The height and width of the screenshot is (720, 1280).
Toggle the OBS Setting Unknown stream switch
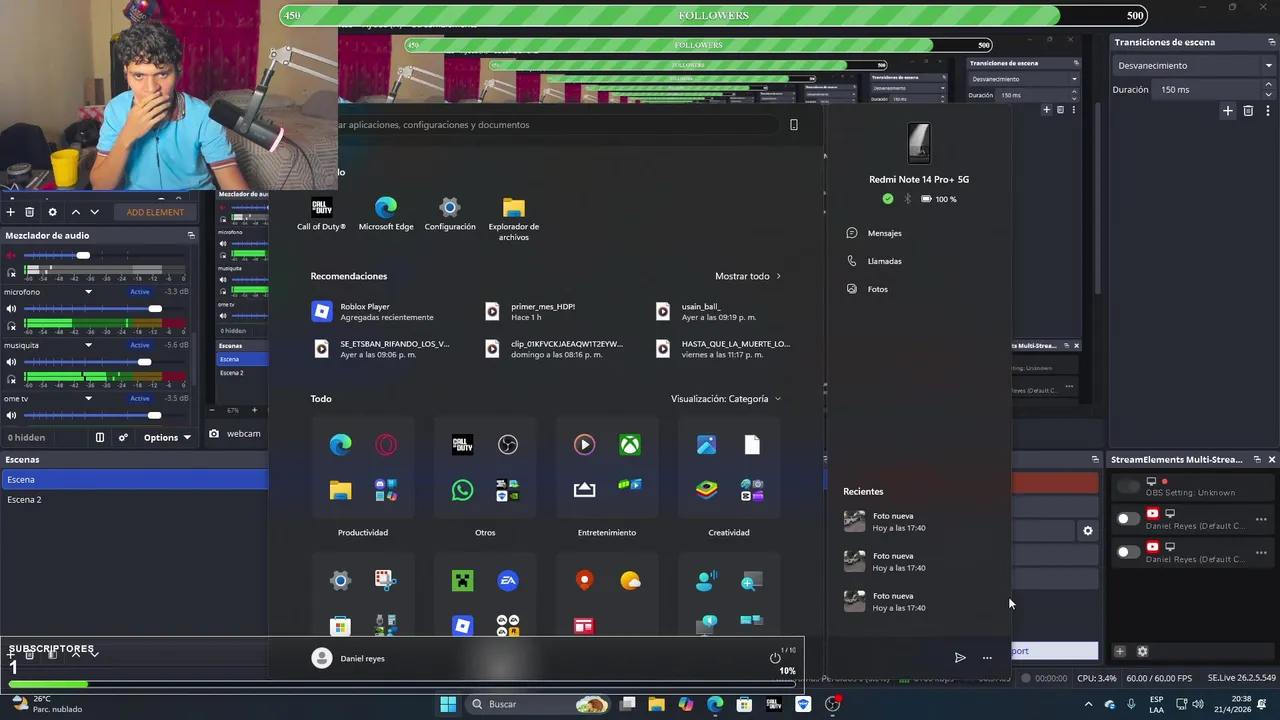(1128, 486)
